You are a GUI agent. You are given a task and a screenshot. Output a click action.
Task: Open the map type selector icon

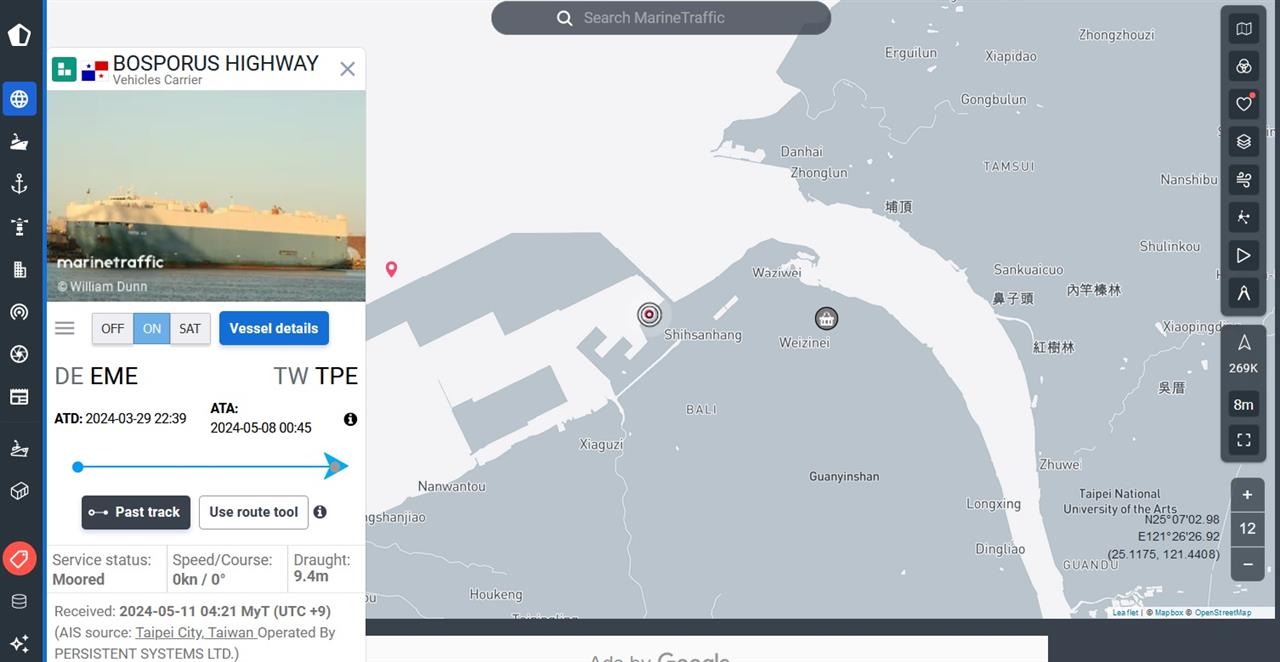click(1244, 29)
